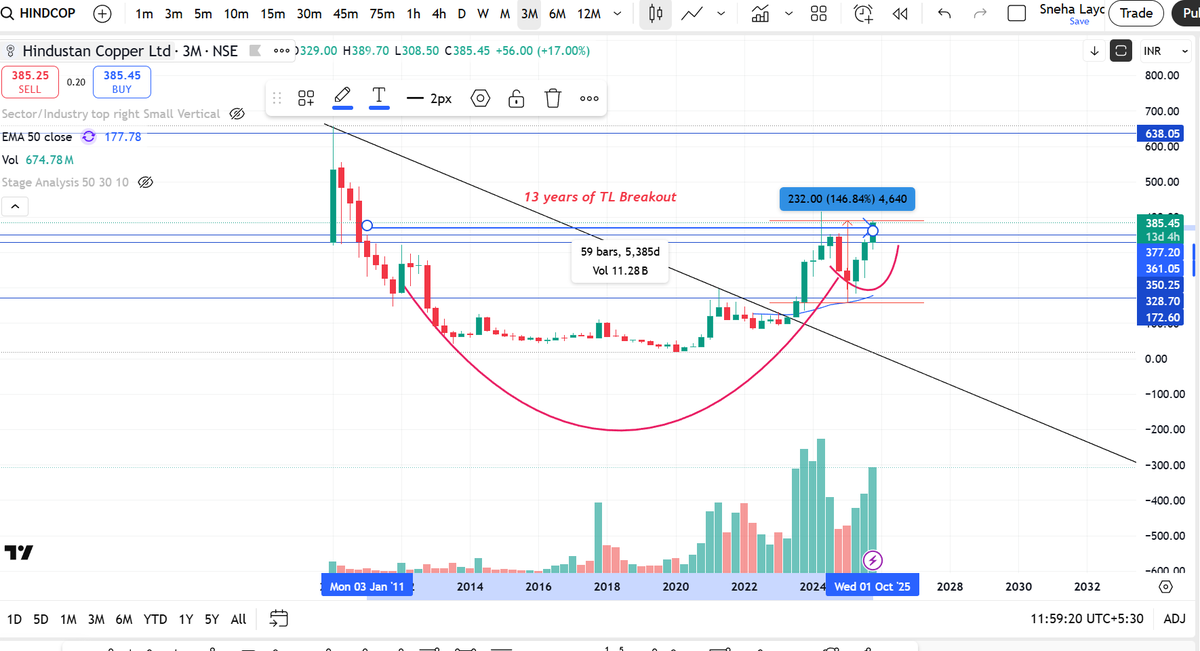This screenshot has width=1200, height=651.
Task: Open Sneha layout name dropdown
Action: point(1070,9)
